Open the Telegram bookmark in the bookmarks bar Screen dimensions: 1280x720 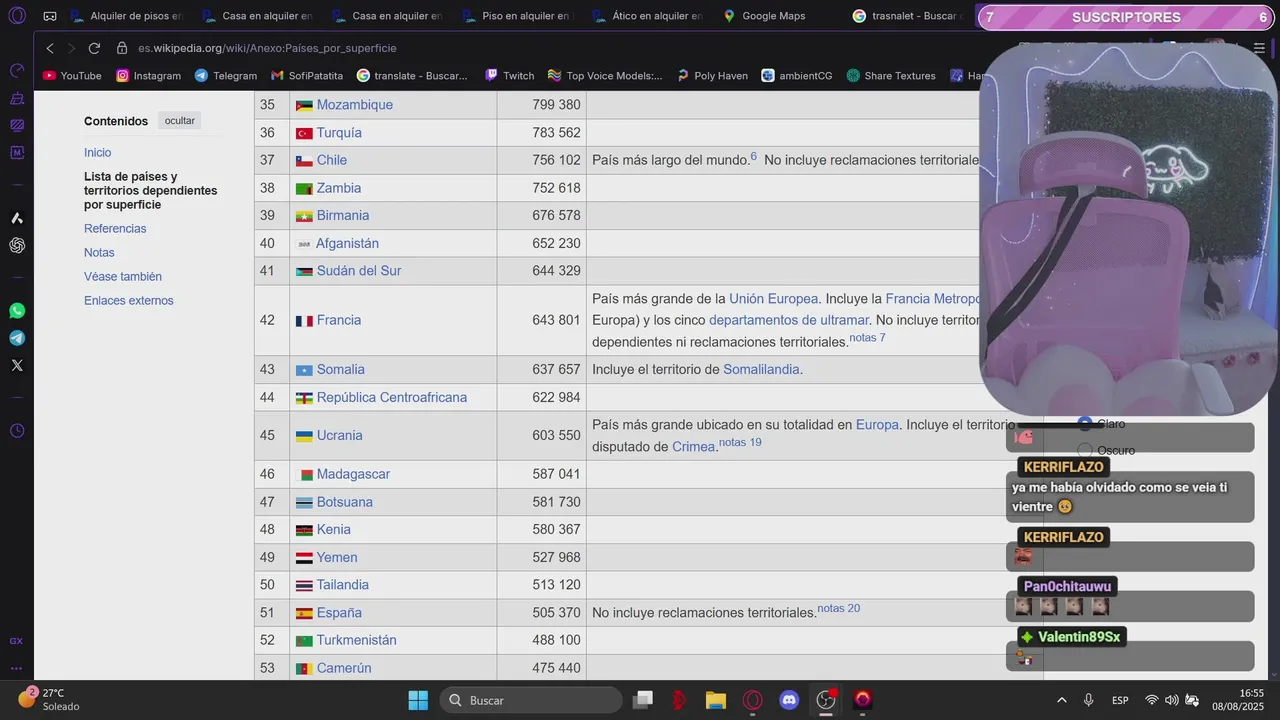[x=226, y=76]
